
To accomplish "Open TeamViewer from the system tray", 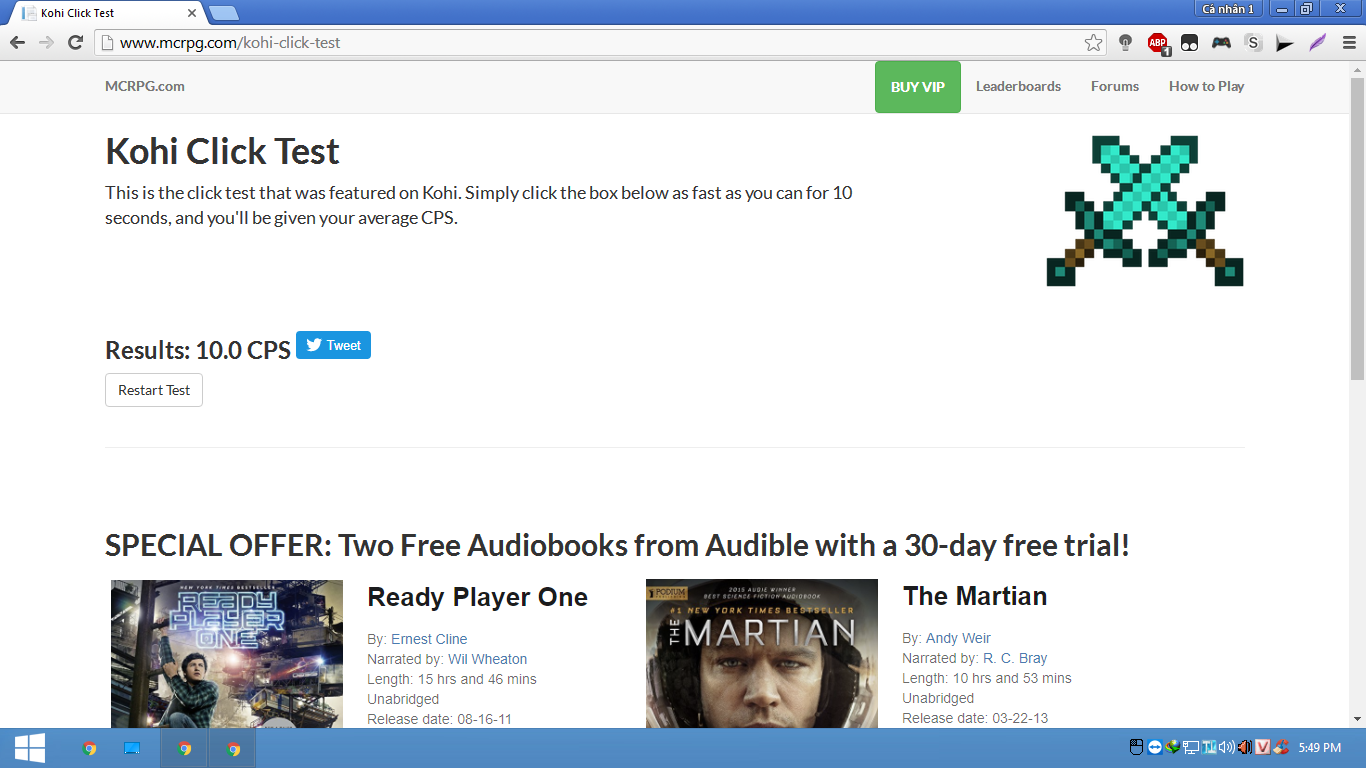I will [1155, 747].
